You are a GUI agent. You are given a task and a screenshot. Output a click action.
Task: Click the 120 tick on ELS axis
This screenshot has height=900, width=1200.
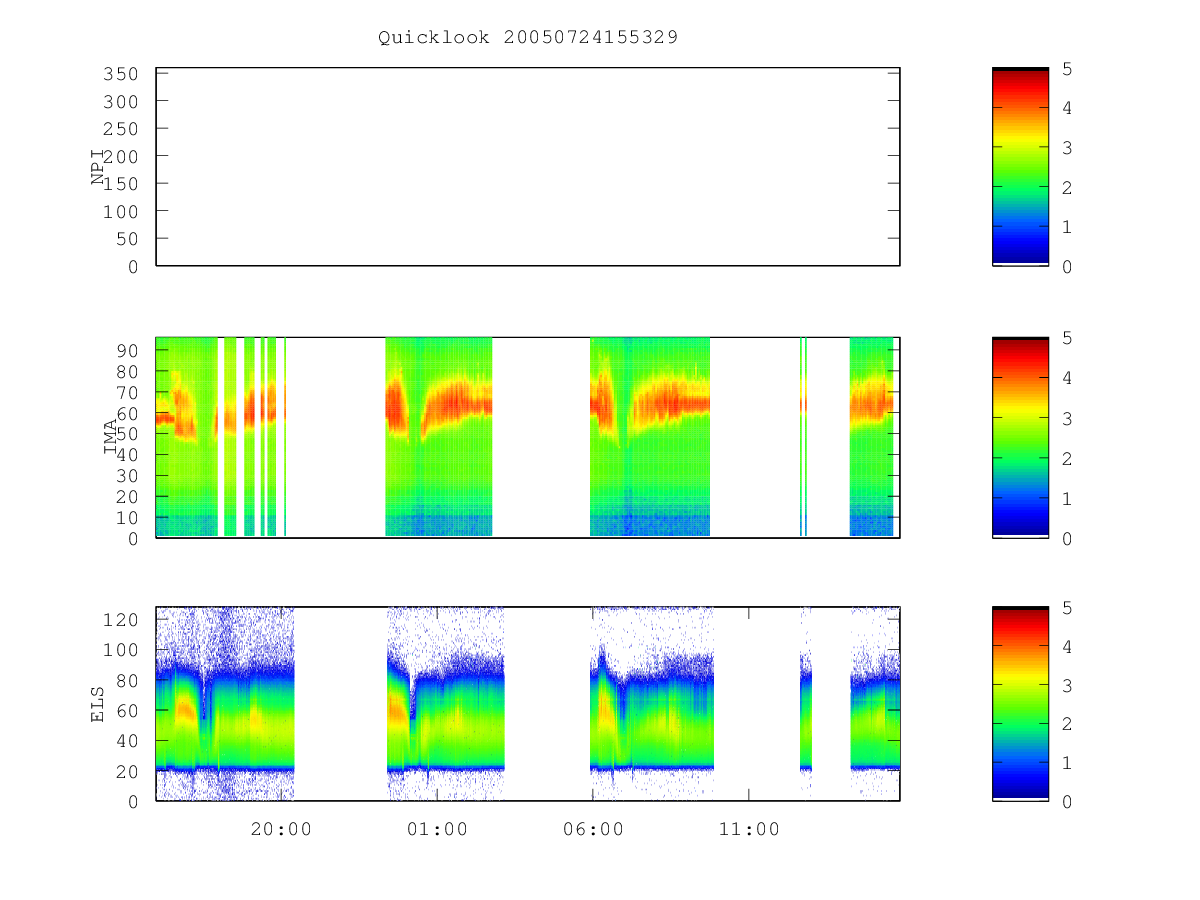coord(119,620)
